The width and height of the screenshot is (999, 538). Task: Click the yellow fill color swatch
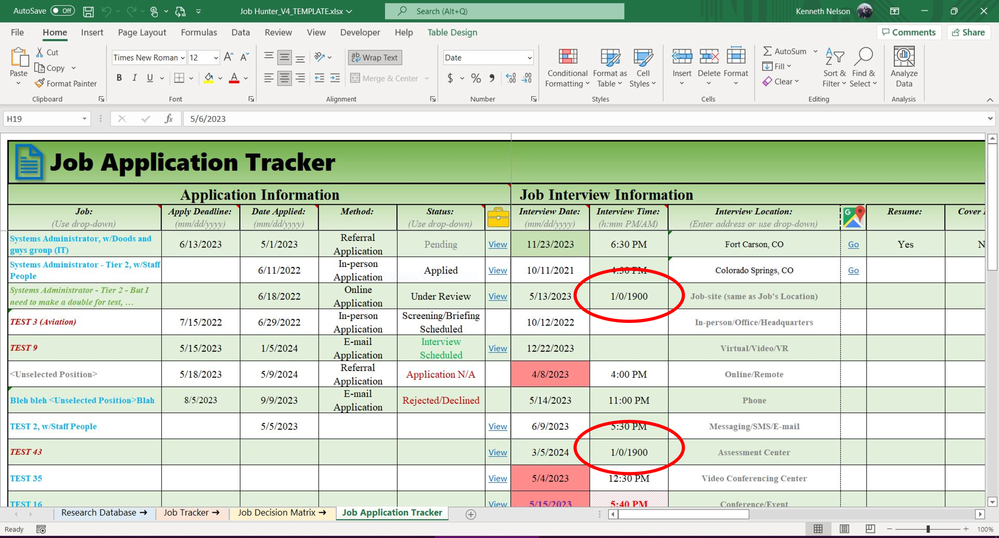click(208, 78)
